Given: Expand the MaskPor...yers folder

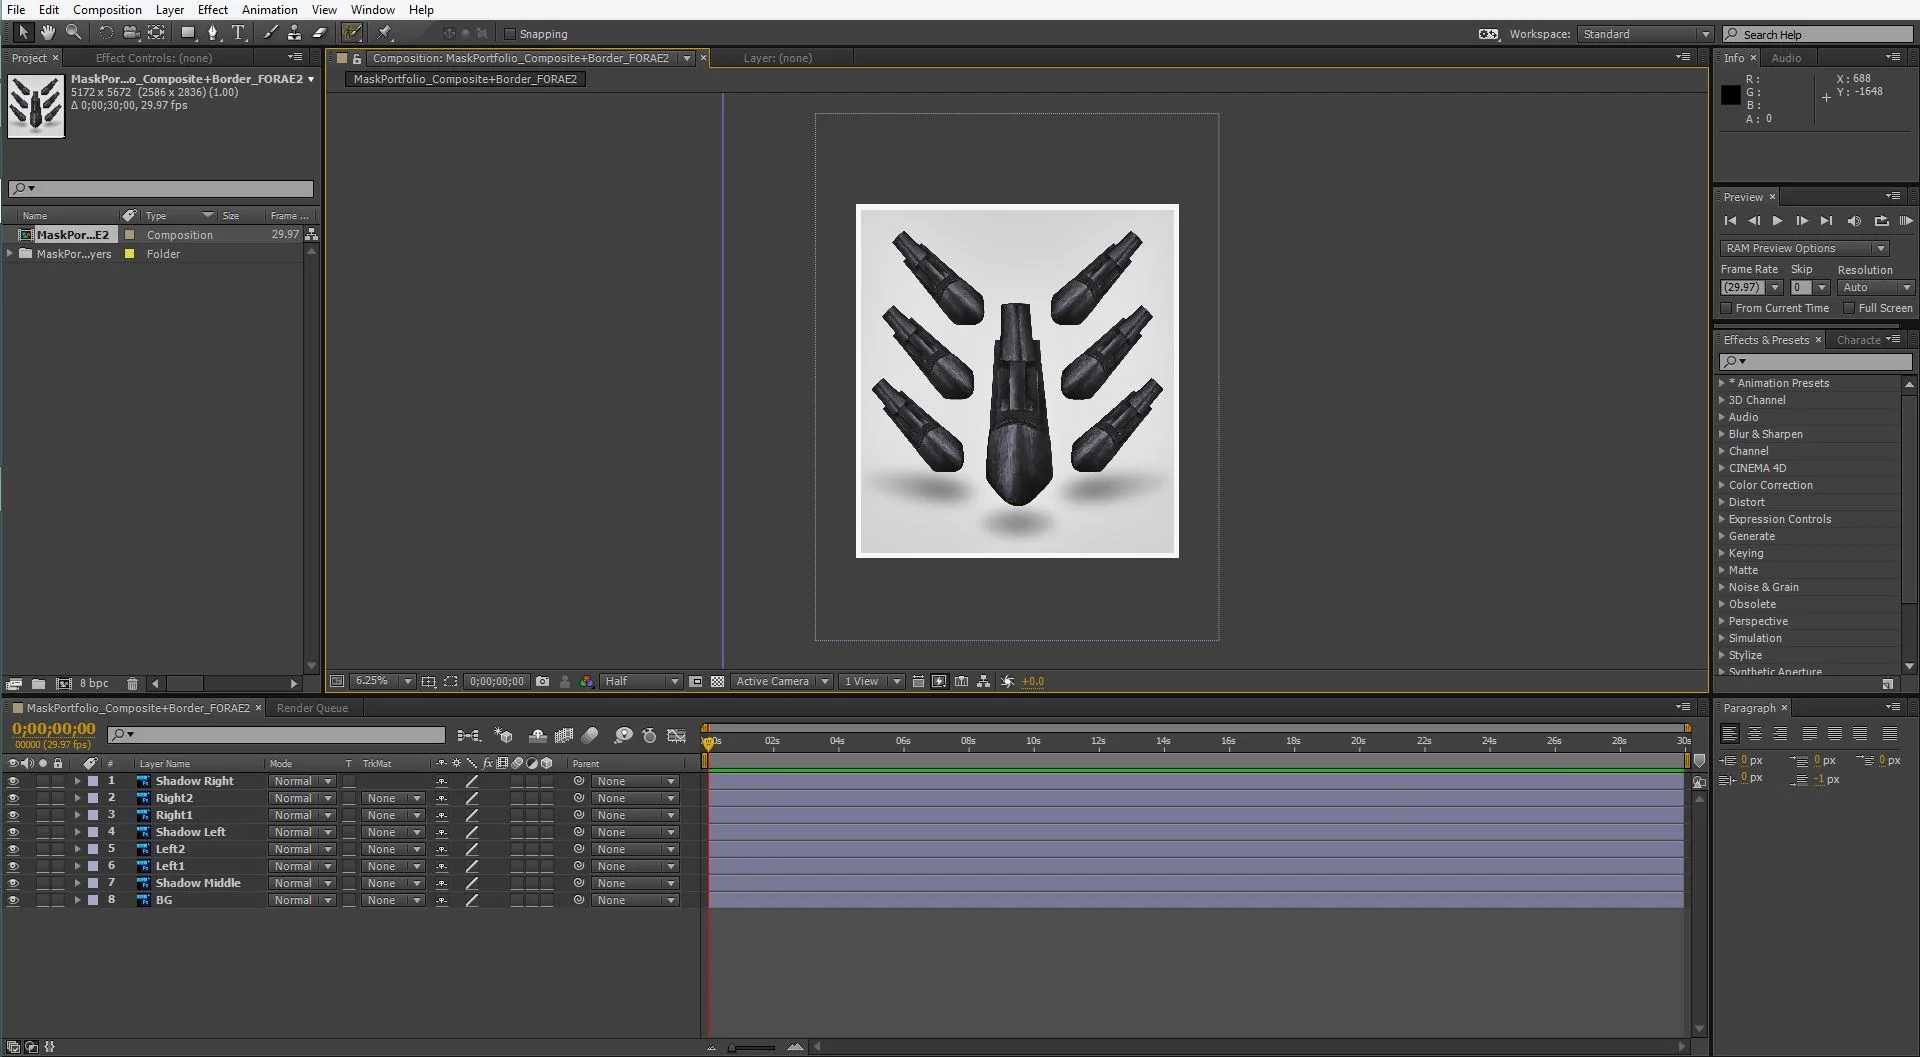Looking at the screenshot, I should point(10,254).
